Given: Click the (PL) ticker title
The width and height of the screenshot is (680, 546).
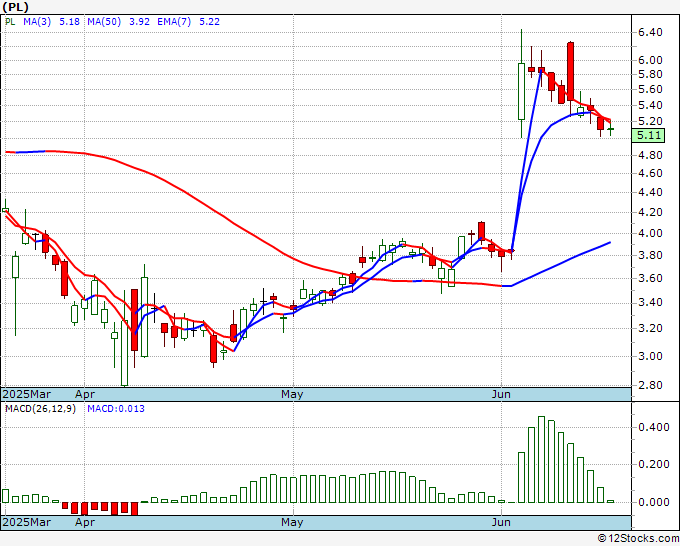Looking at the screenshot, I should coord(16,7).
